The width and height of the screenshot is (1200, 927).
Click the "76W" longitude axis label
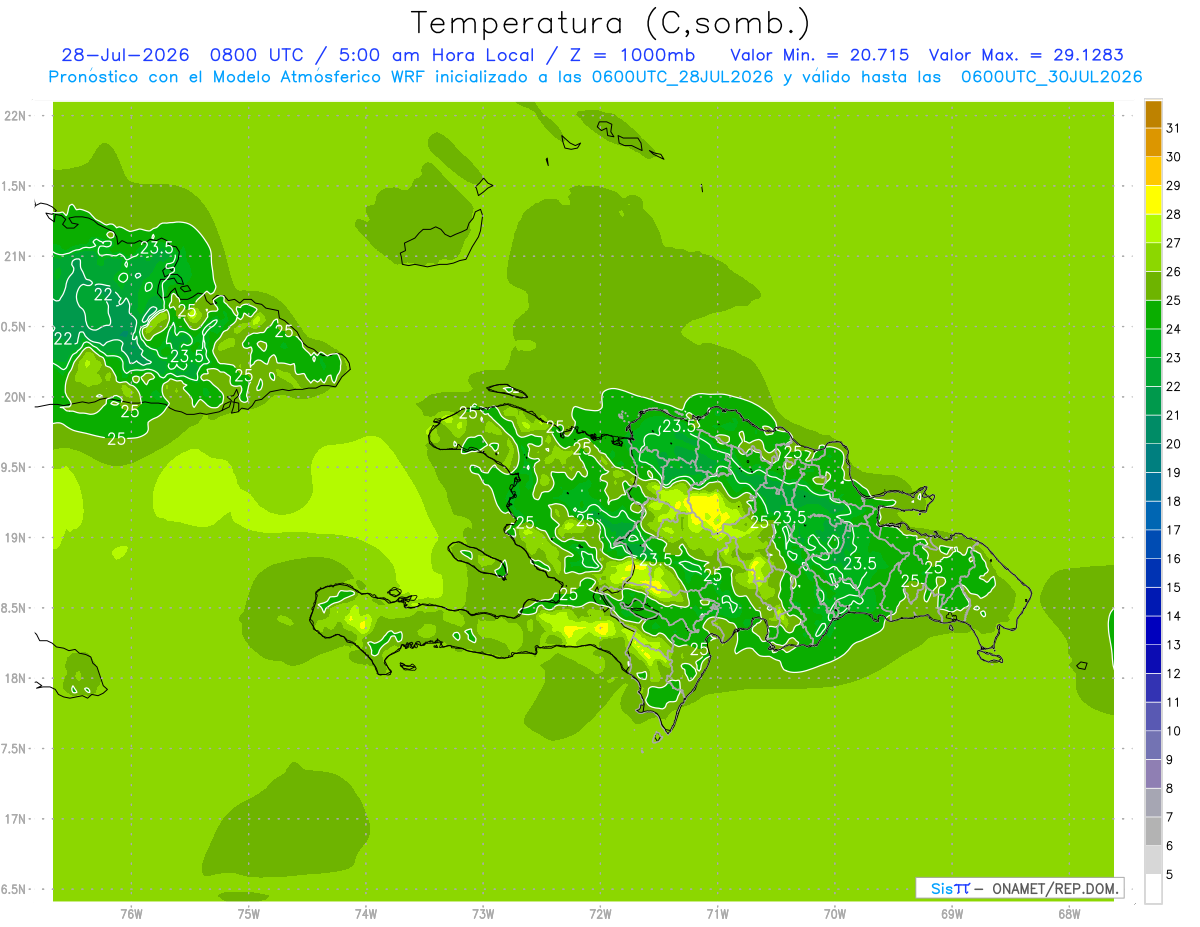pos(131,913)
